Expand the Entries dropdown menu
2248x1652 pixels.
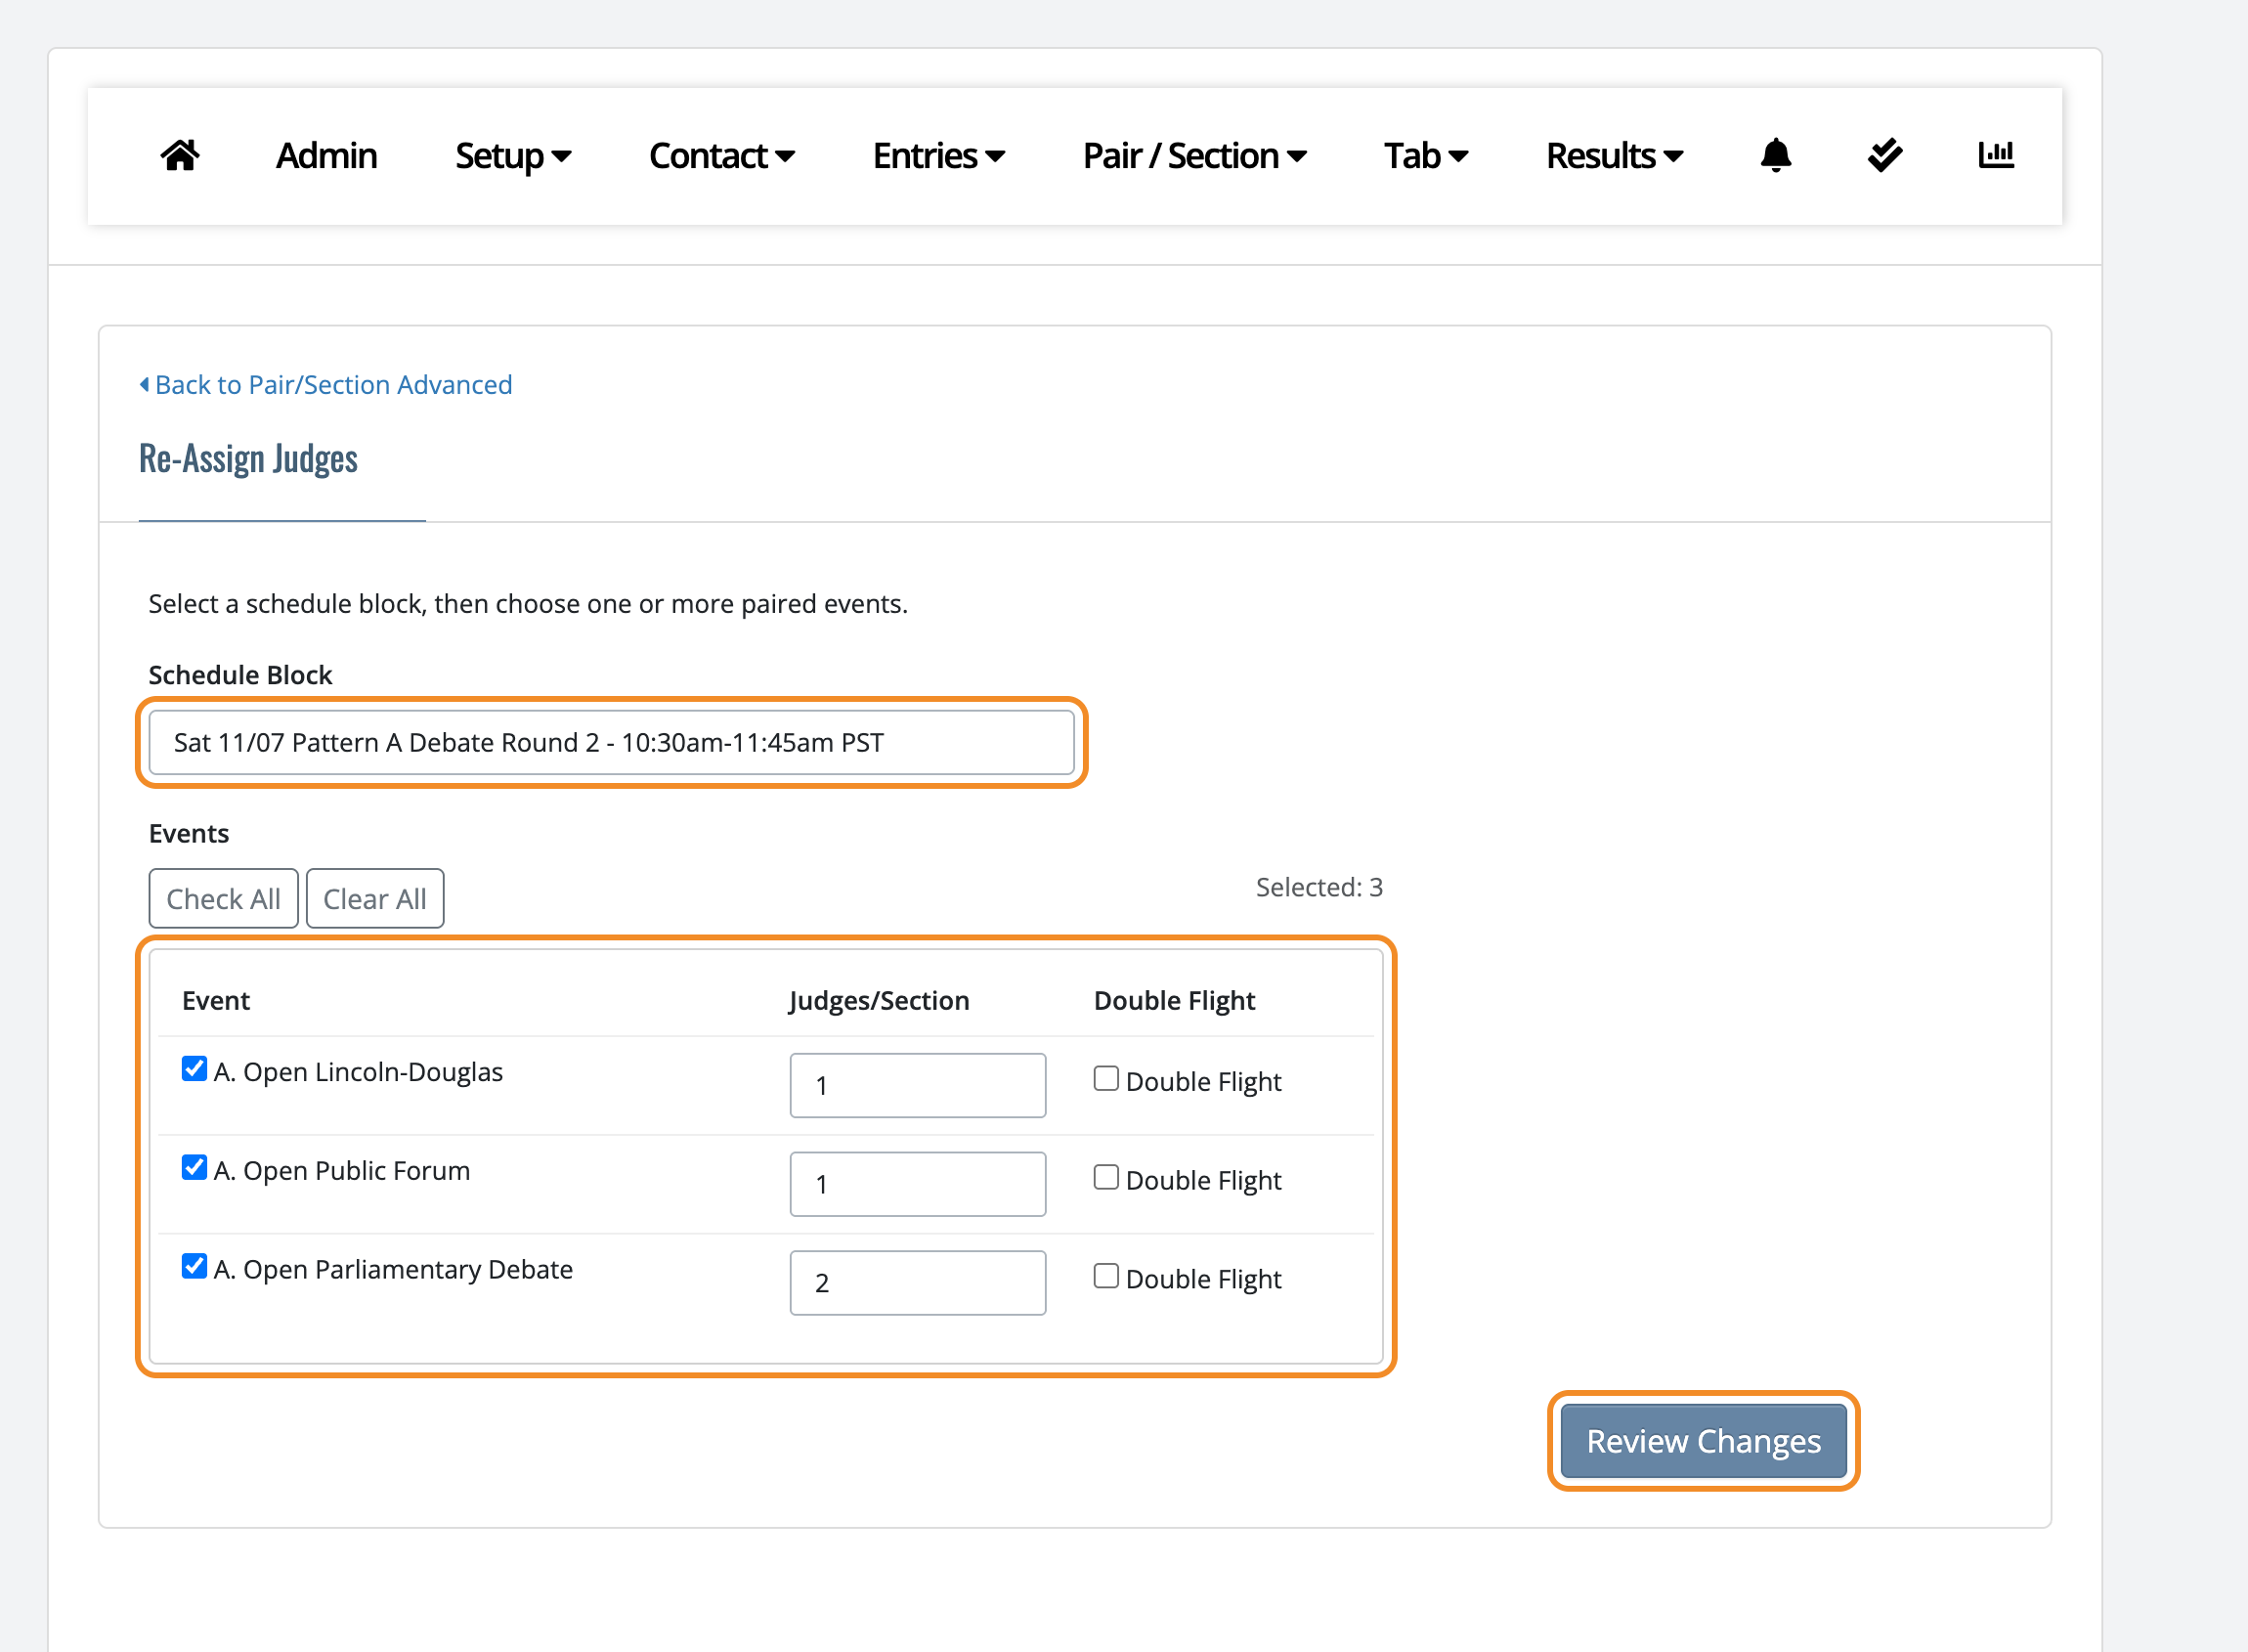click(939, 155)
